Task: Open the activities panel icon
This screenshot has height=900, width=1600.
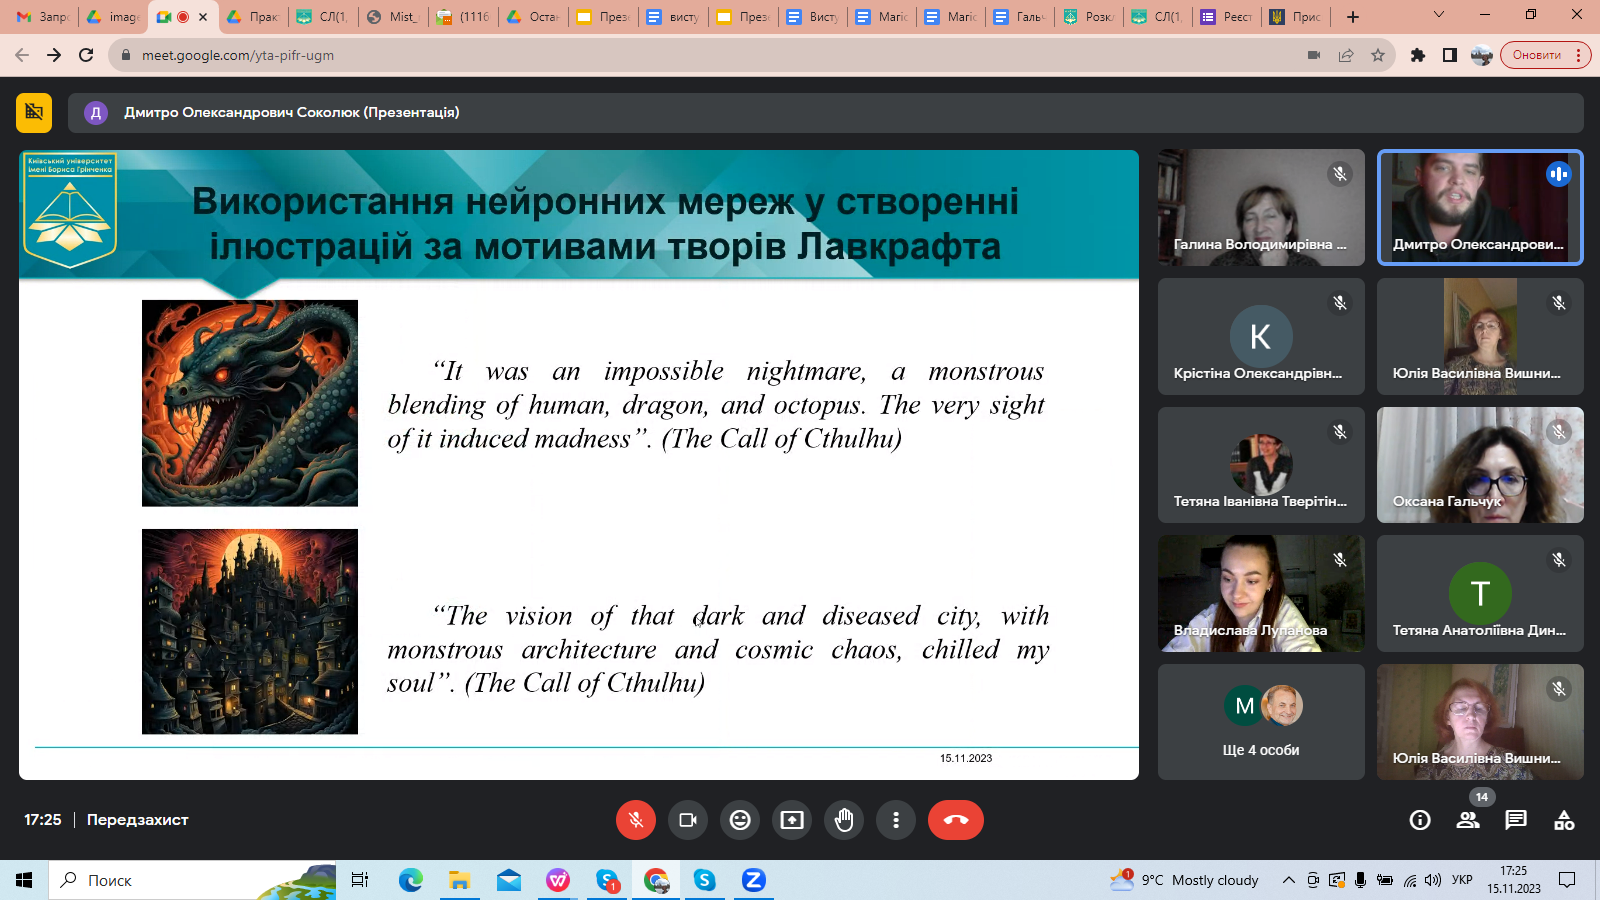Action: (1564, 820)
